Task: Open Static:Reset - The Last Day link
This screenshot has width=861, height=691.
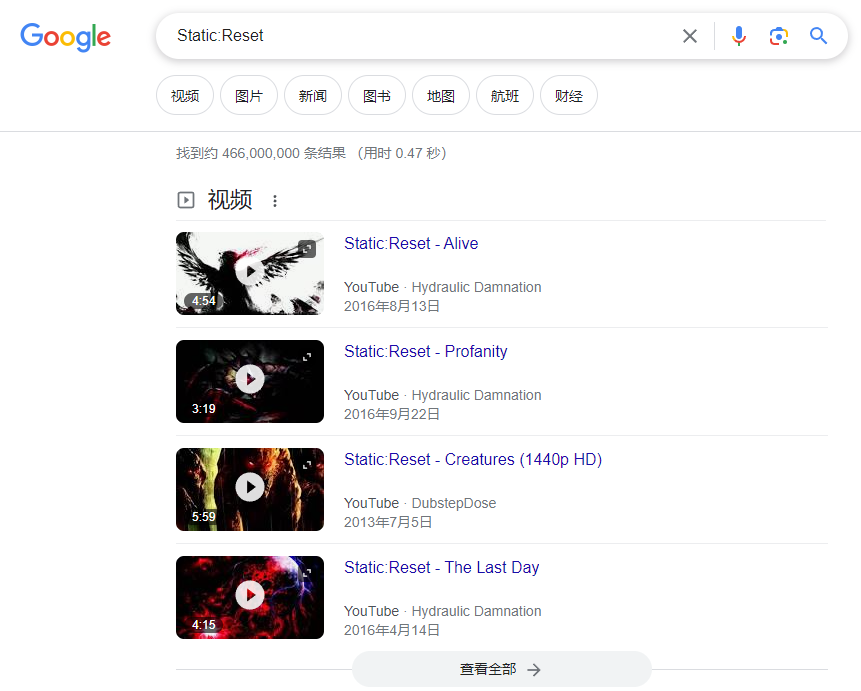Action: 441,567
